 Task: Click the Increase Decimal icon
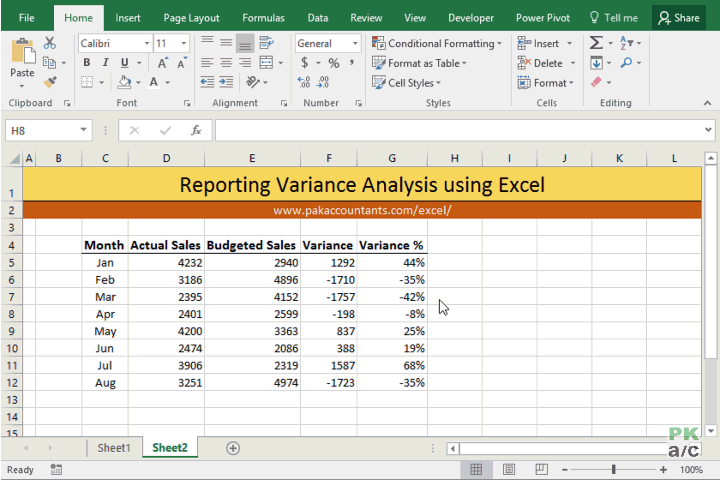coord(304,82)
